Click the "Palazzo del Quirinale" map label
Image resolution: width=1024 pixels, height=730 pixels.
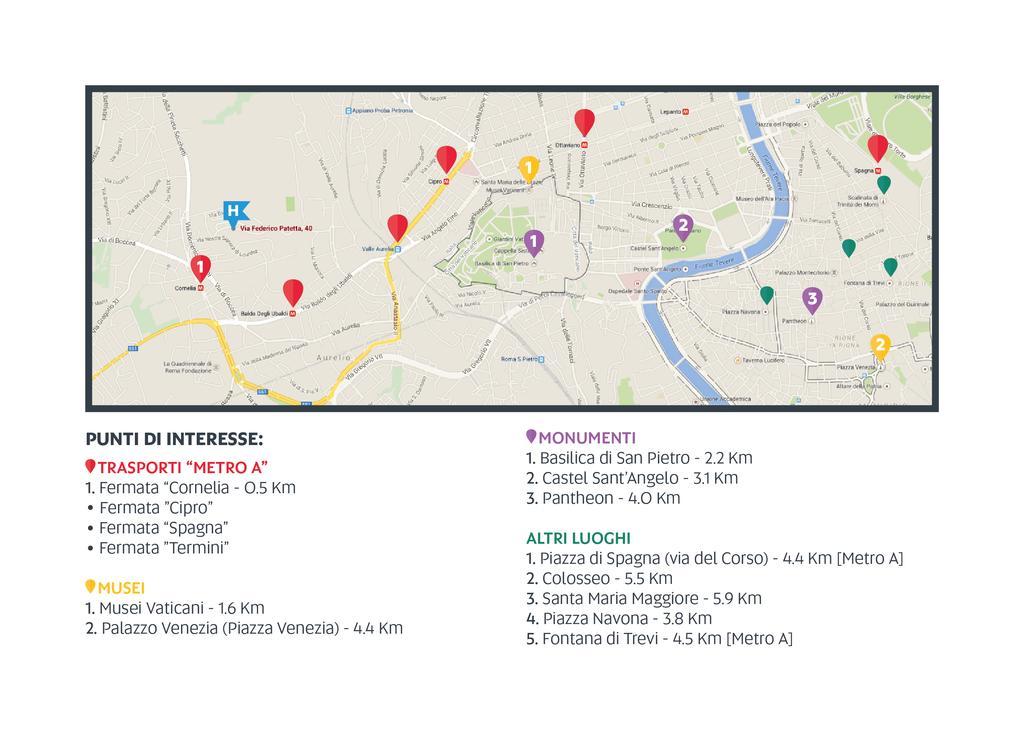click(x=902, y=304)
